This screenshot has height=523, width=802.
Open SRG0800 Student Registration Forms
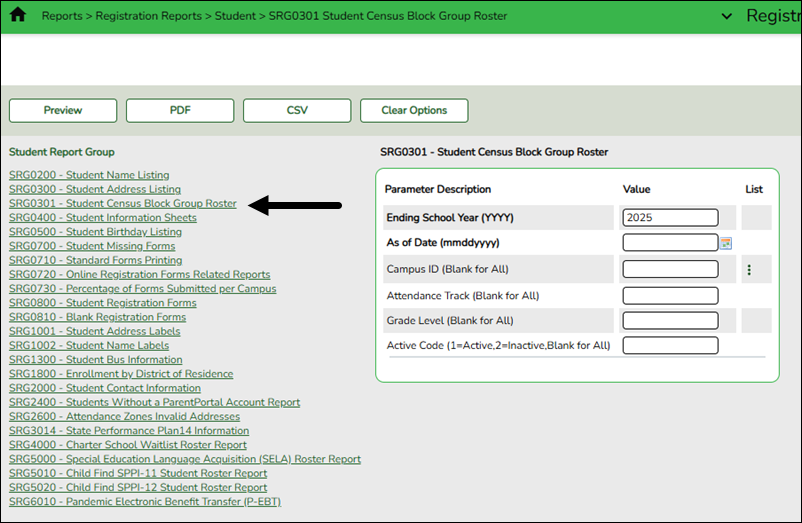click(103, 303)
